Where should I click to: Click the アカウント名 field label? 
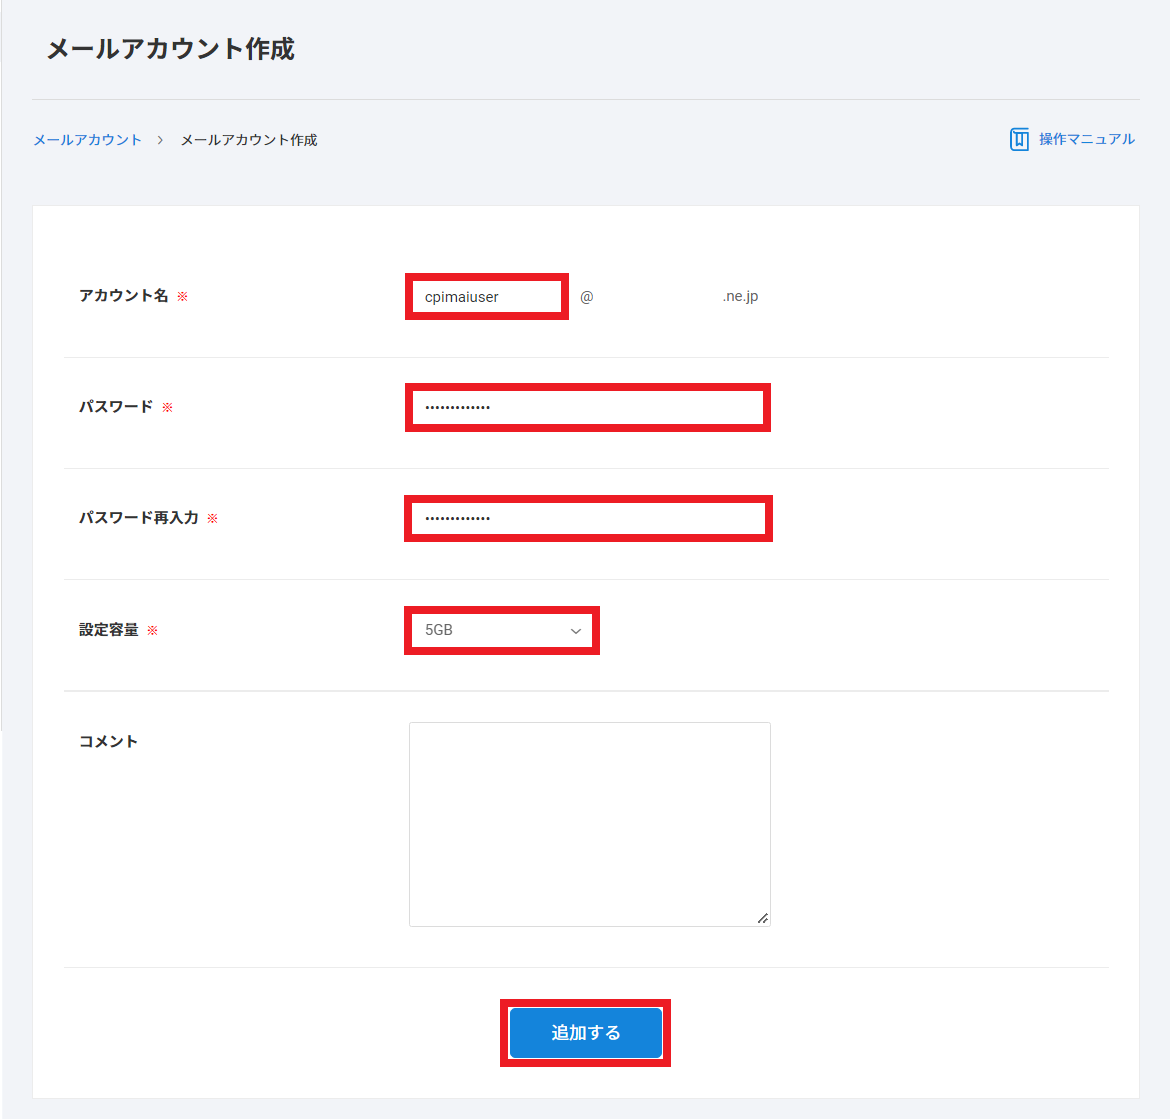click(124, 296)
